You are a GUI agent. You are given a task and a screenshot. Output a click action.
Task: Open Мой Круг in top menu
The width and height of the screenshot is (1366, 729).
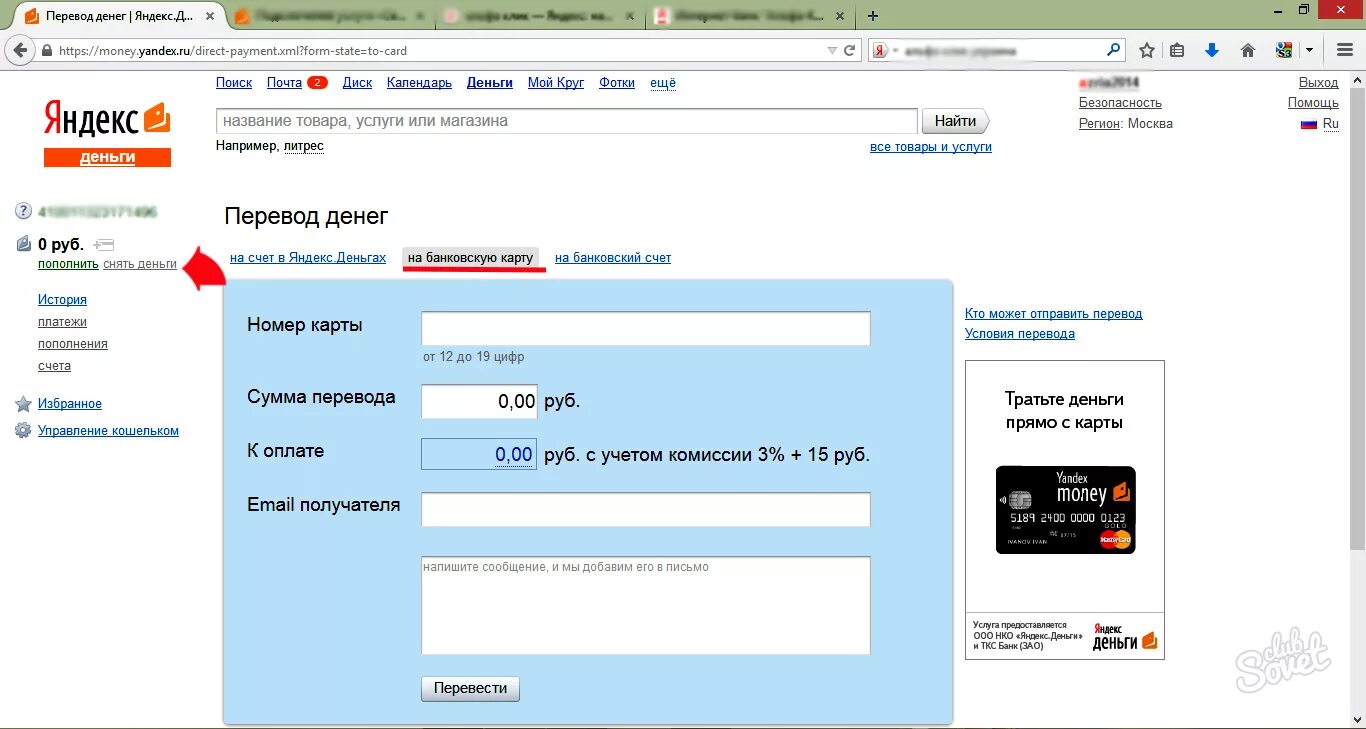pyautogui.click(x=556, y=83)
